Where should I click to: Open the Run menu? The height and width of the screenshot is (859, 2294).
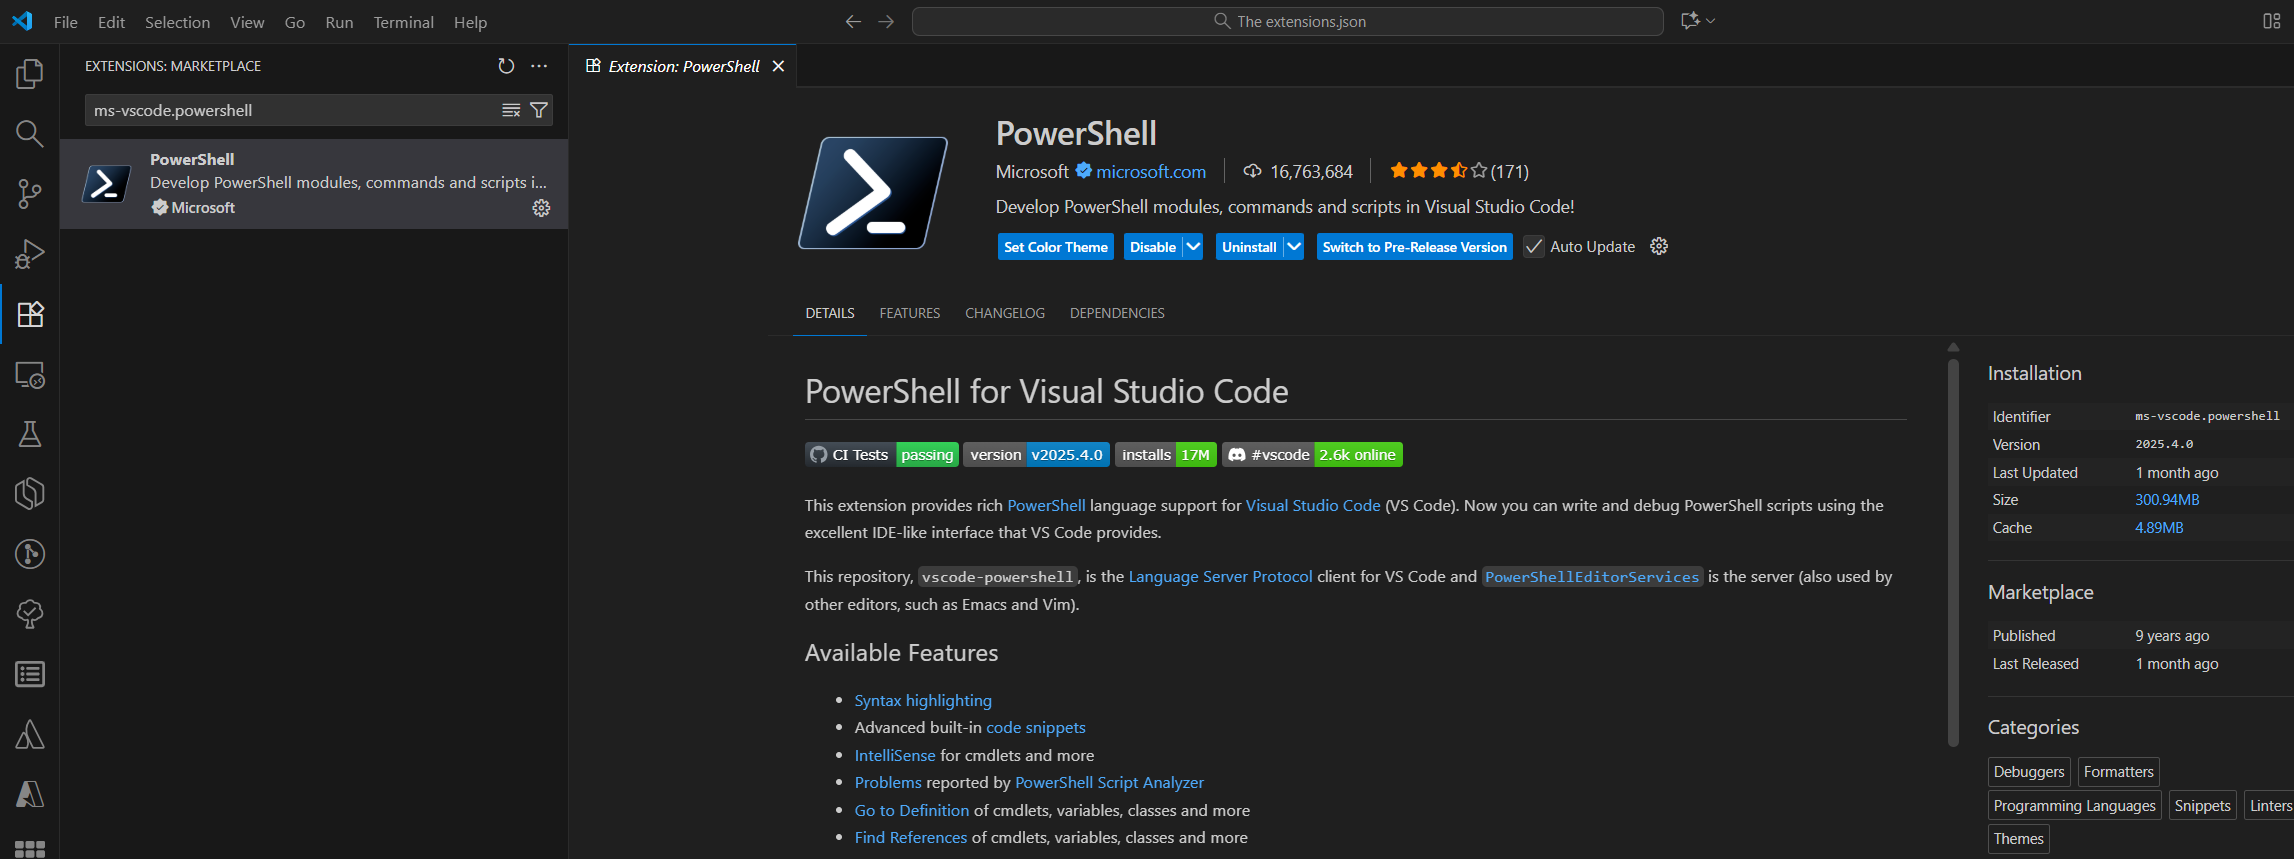[x=339, y=22]
